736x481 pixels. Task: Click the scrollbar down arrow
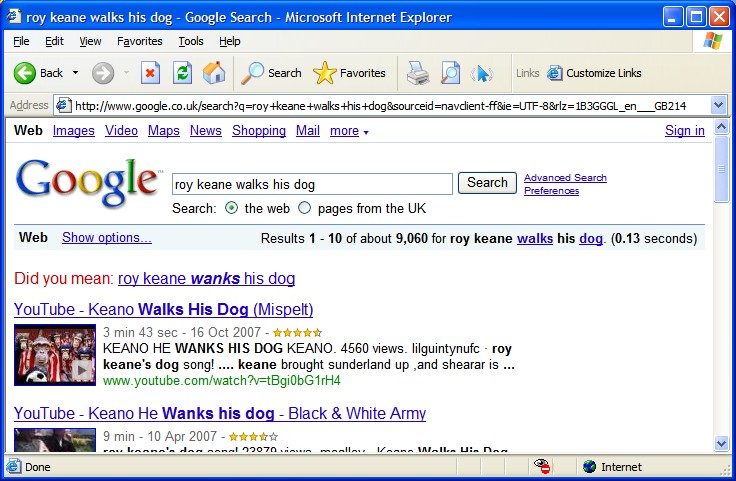point(721,443)
